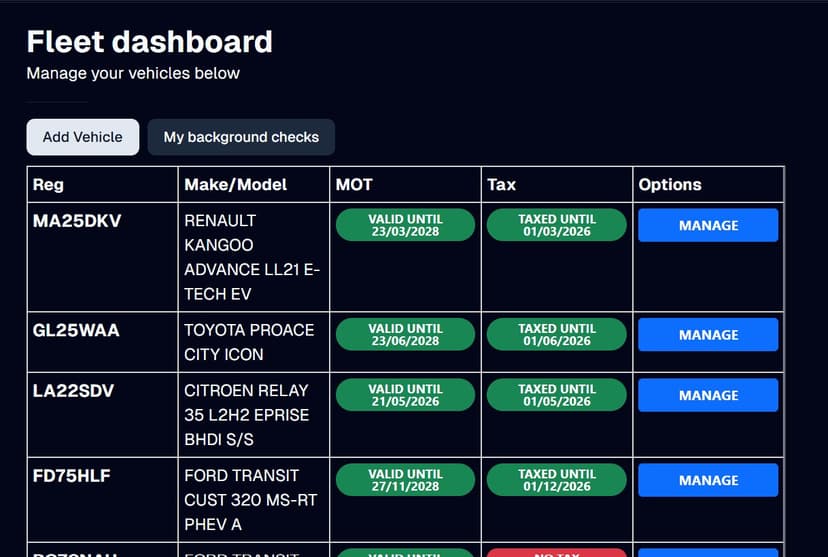Click the Citroen Relay model cell

tap(254, 415)
